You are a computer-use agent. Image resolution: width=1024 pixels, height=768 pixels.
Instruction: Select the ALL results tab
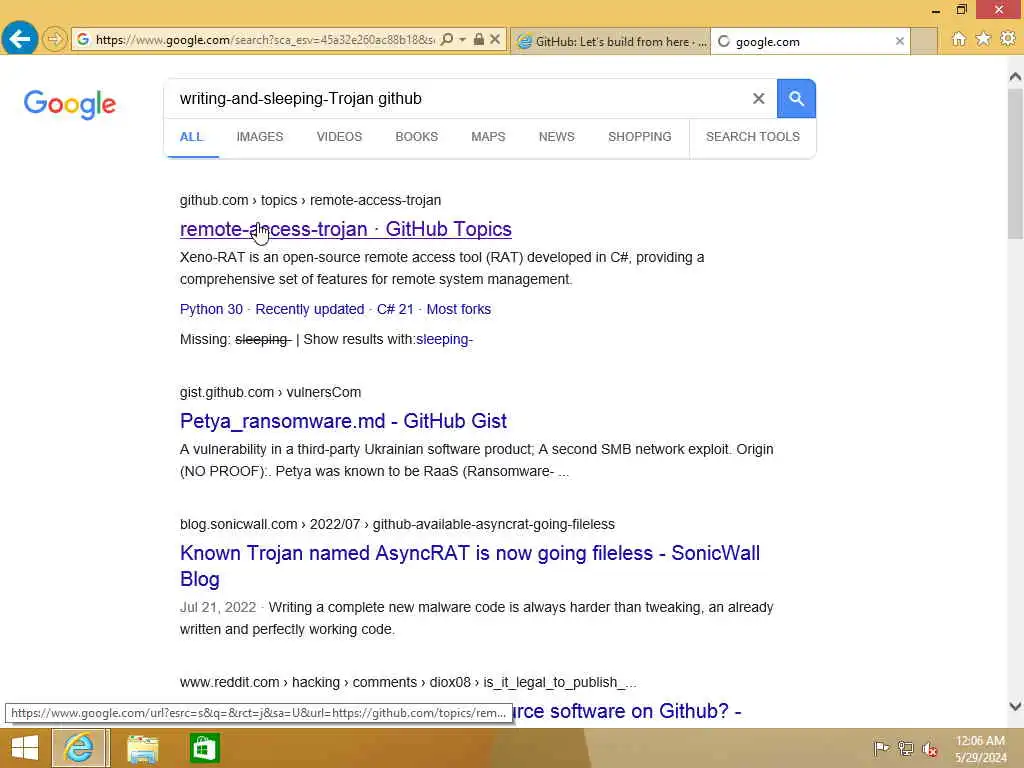click(x=191, y=137)
